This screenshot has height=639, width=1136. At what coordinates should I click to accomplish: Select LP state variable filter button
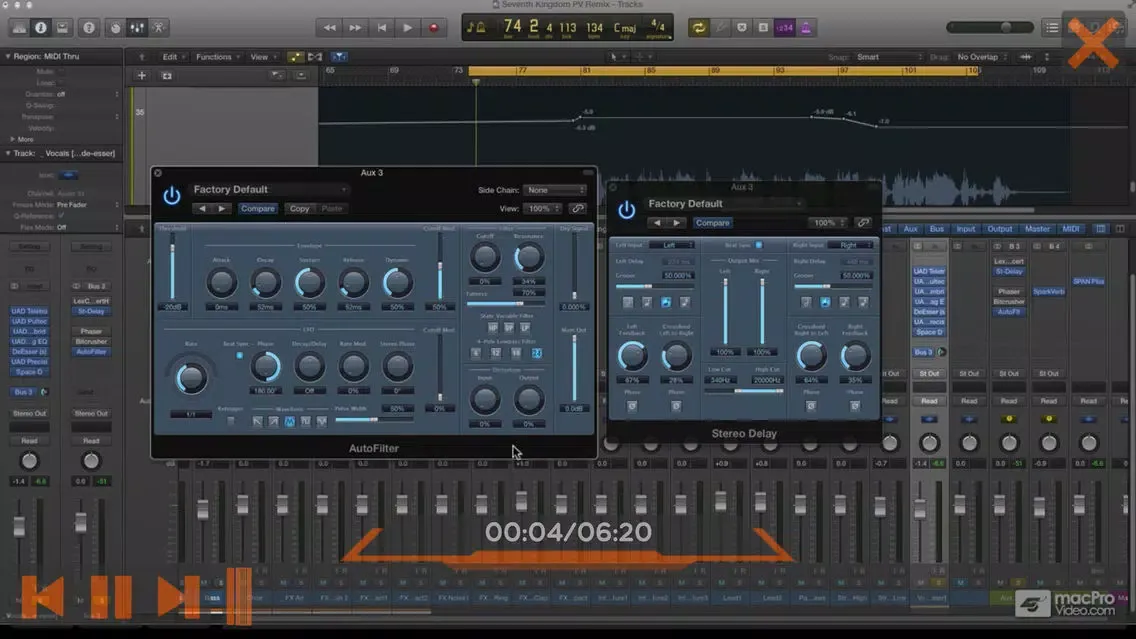tap(525, 328)
